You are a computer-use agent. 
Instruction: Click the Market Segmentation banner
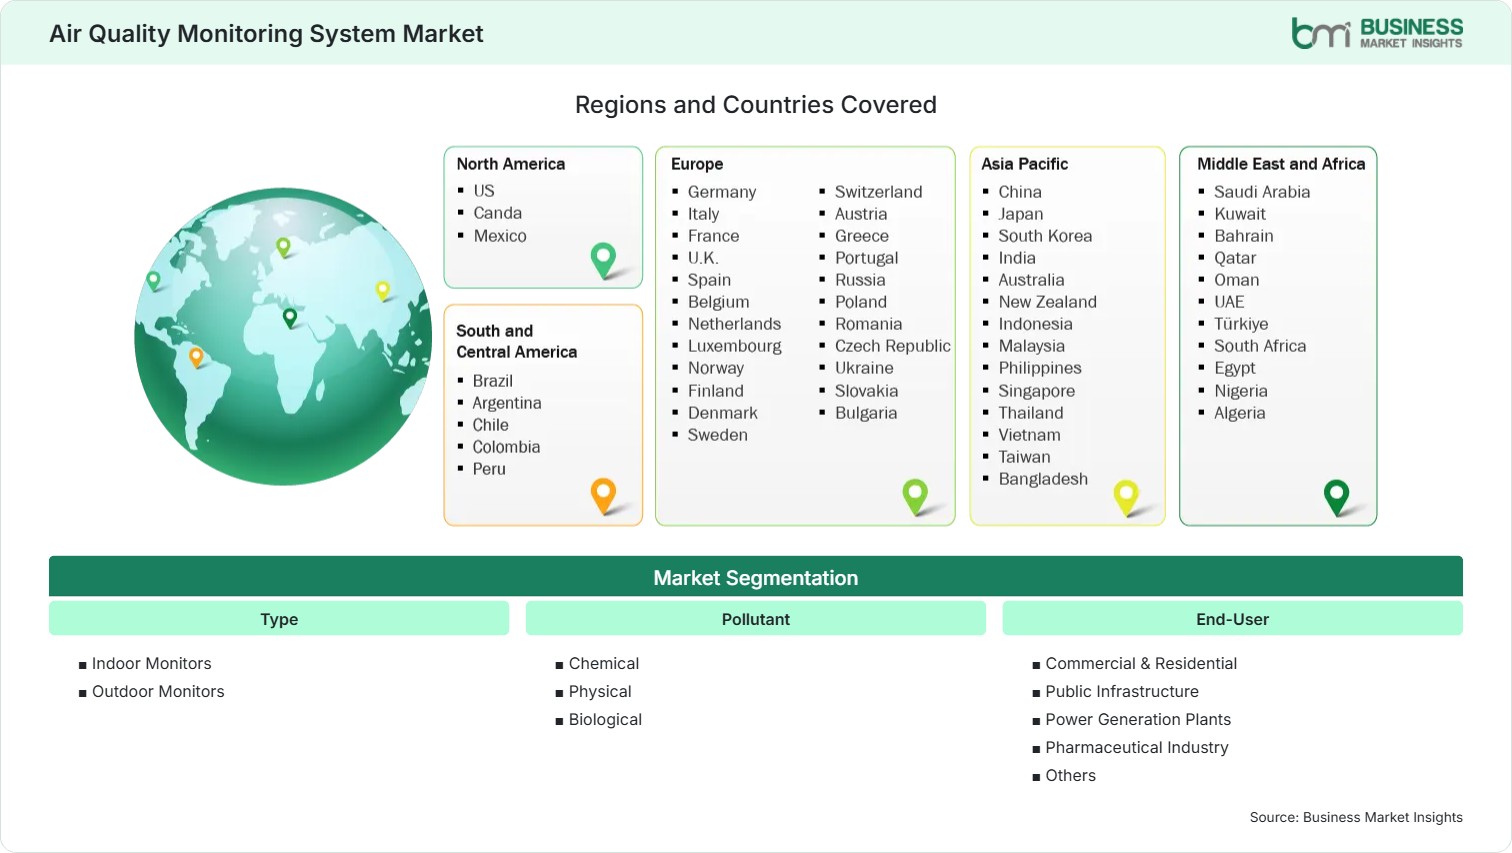click(756, 577)
